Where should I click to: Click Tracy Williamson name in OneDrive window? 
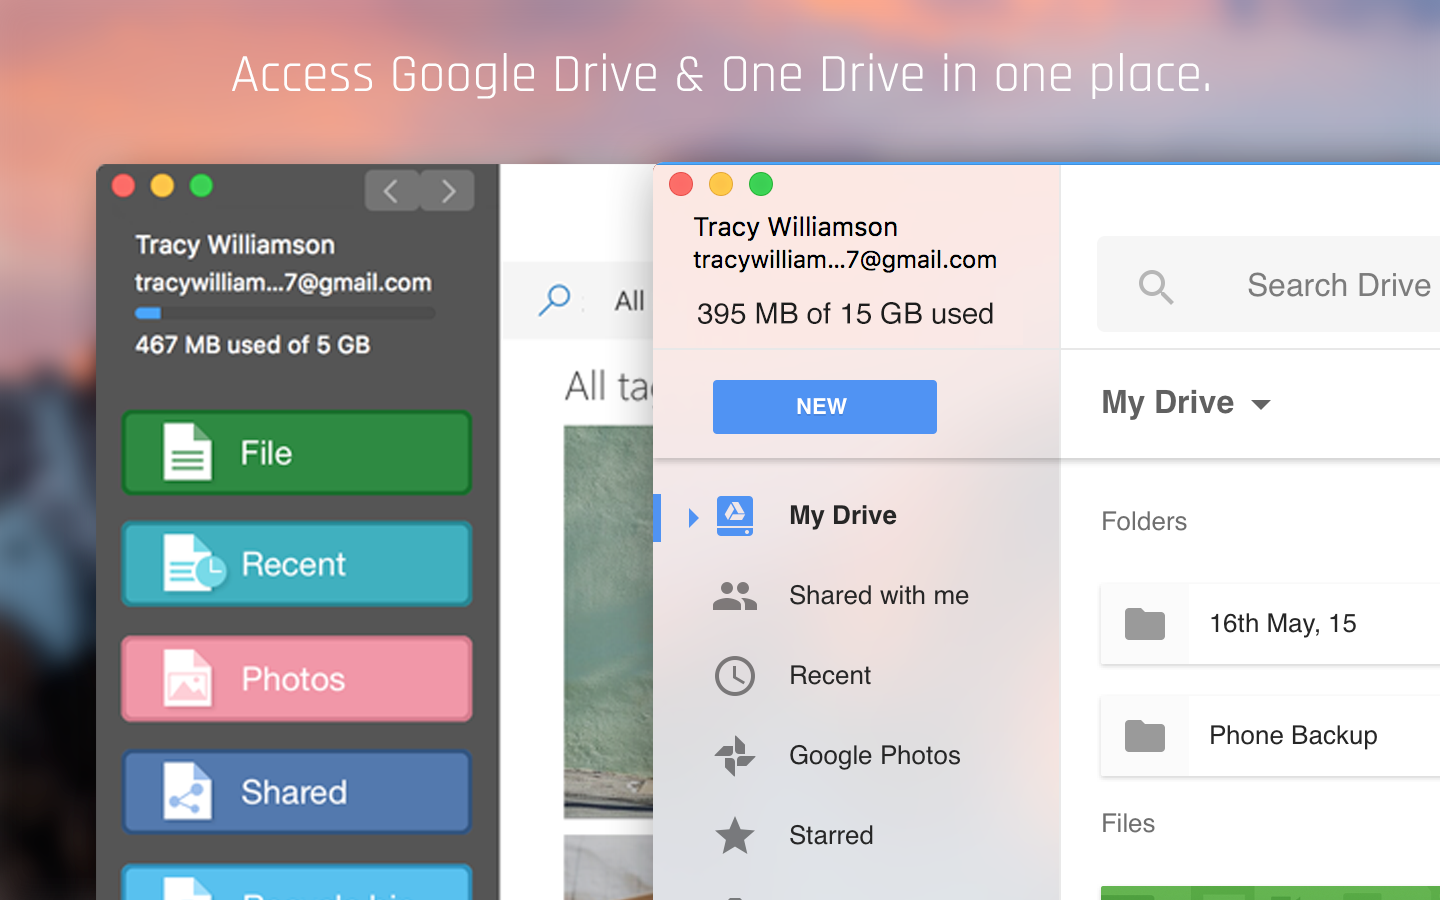pos(235,245)
